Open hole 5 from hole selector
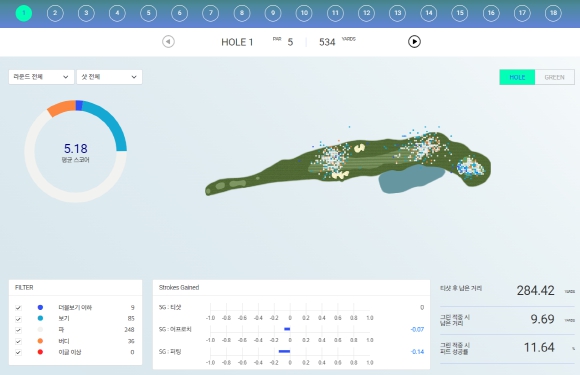580x375 pixels. pos(148,13)
